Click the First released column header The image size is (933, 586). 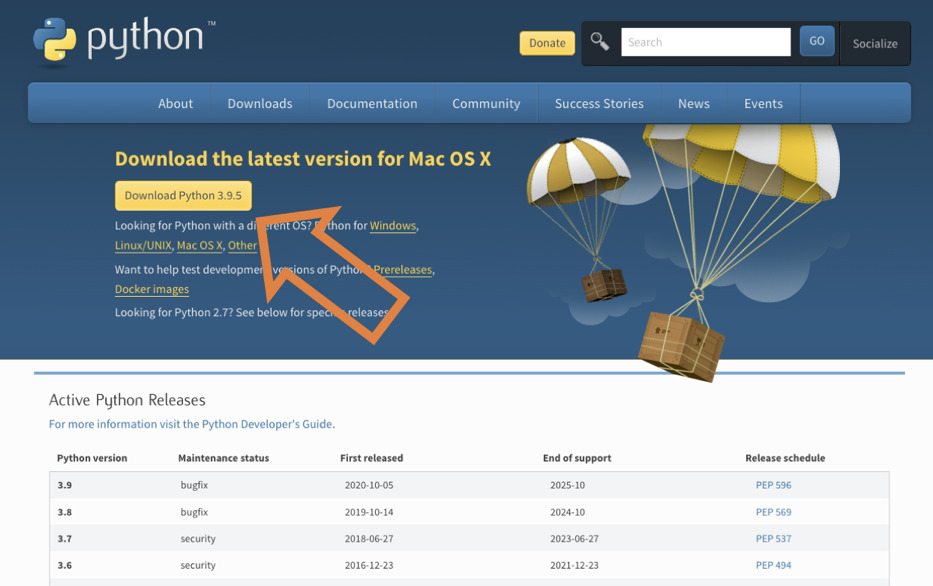click(x=371, y=458)
